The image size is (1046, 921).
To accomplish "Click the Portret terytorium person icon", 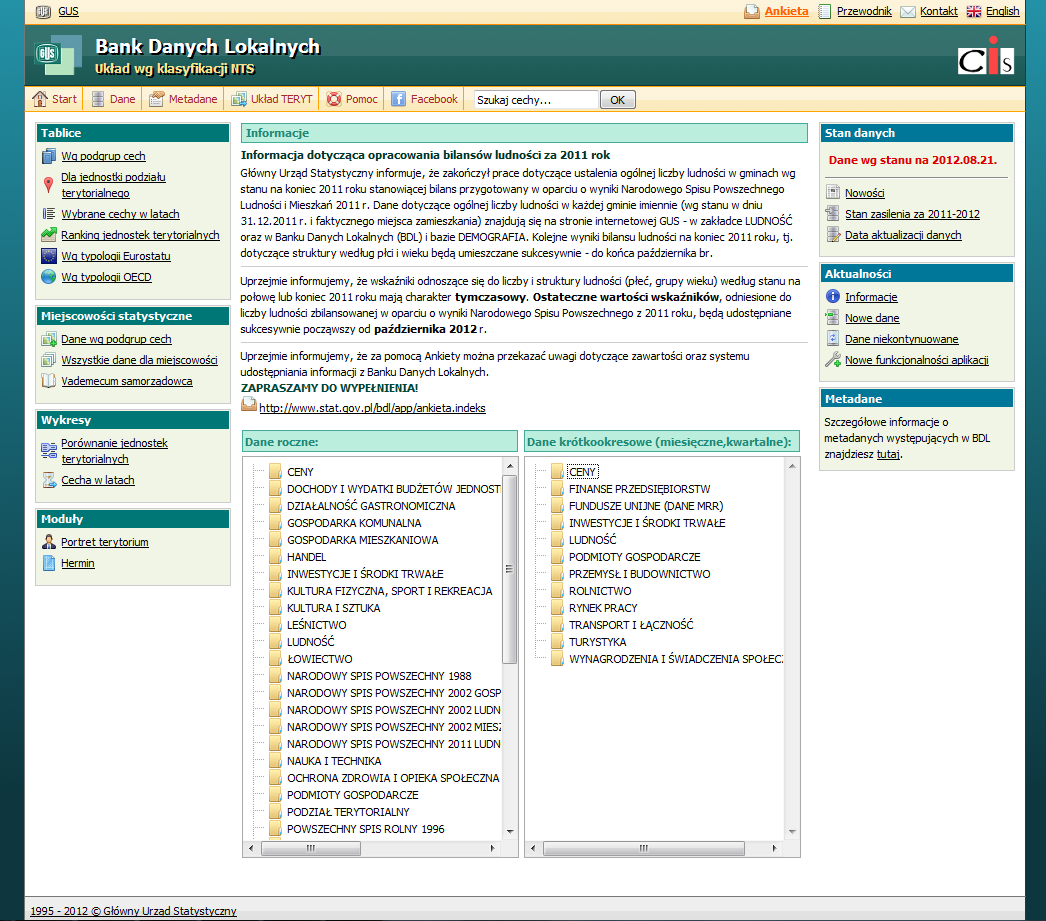I will 49,542.
